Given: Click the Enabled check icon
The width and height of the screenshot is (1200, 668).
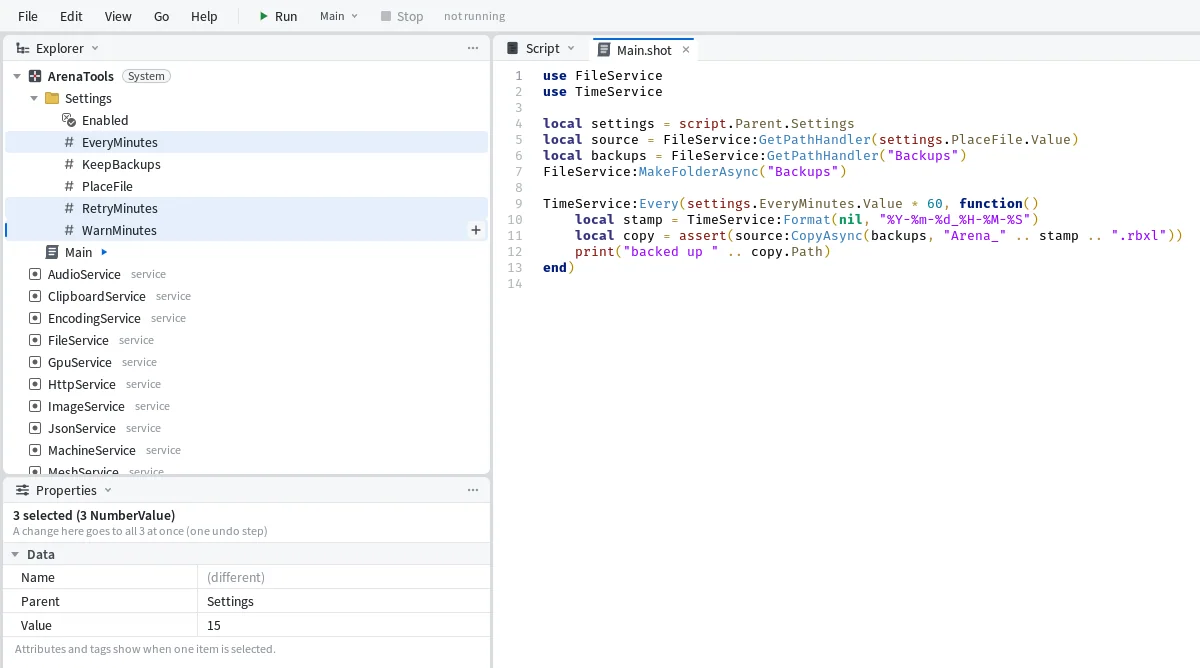Looking at the screenshot, I should coord(69,120).
